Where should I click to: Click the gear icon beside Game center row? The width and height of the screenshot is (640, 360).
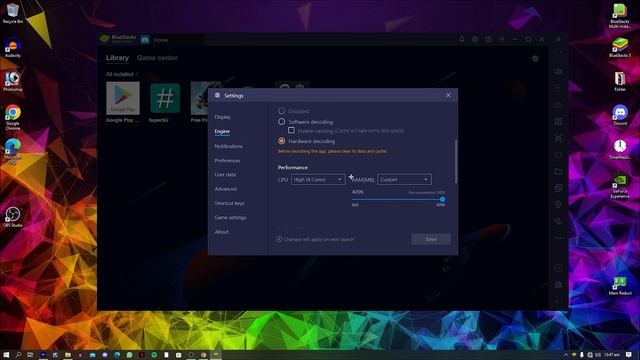pos(535,59)
